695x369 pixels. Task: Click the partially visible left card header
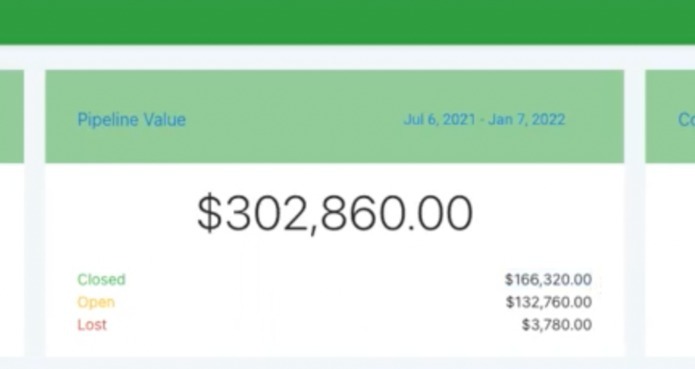coord(12,117)
